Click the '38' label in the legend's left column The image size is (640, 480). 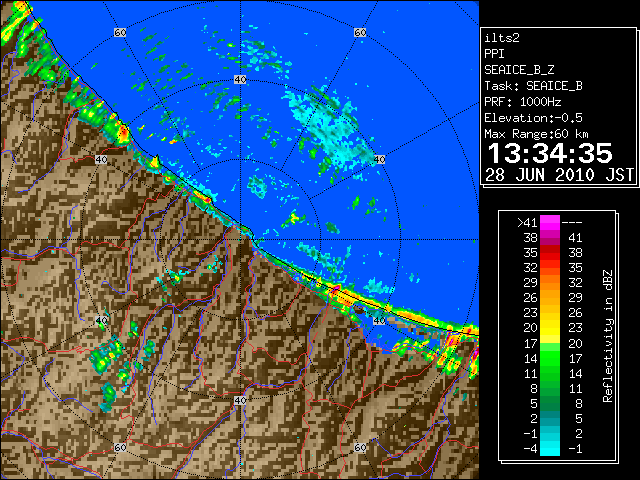point(530,238)
